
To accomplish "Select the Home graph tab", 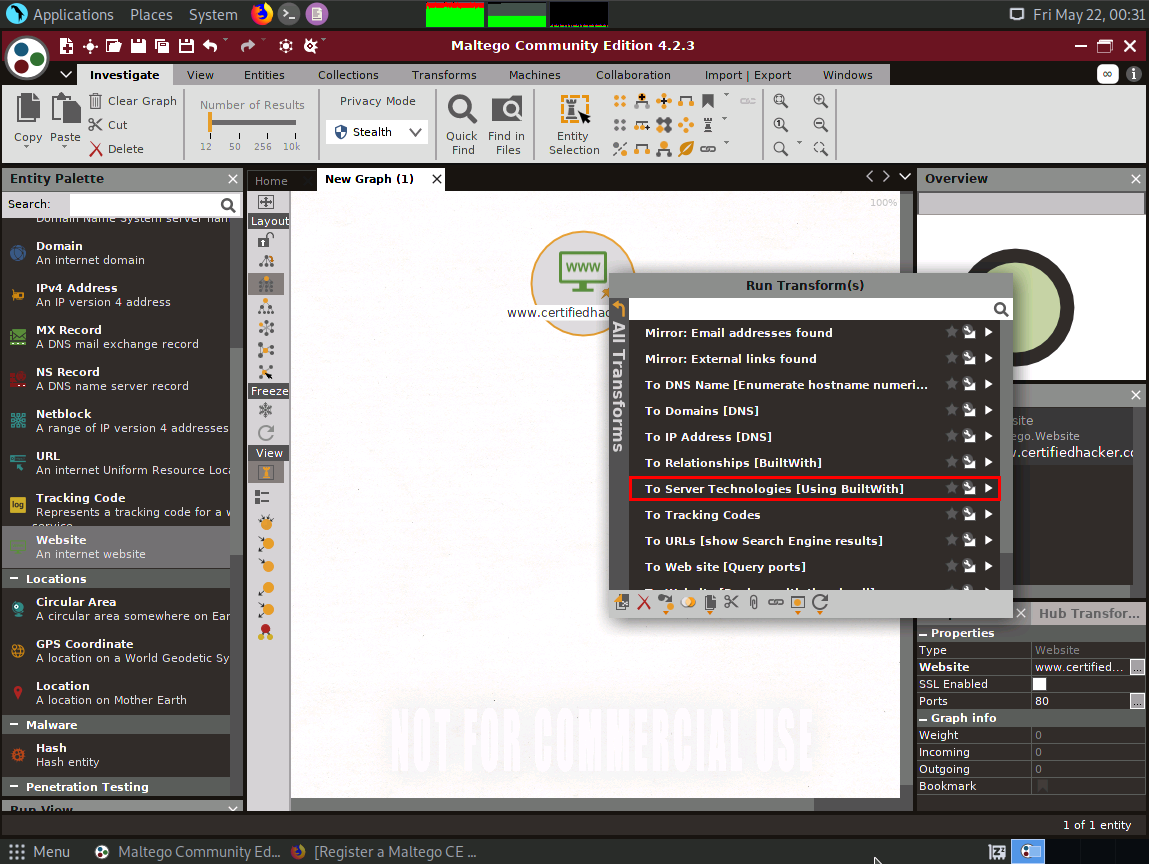I will [271, 180].
